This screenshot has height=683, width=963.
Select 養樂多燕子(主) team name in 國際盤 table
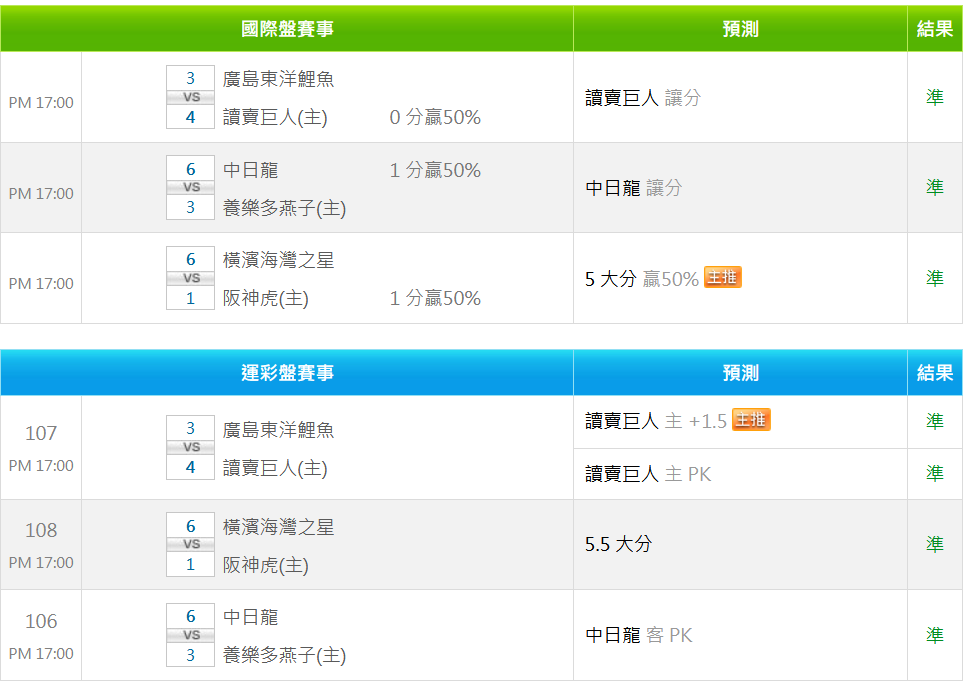click(x=284, y=208)
